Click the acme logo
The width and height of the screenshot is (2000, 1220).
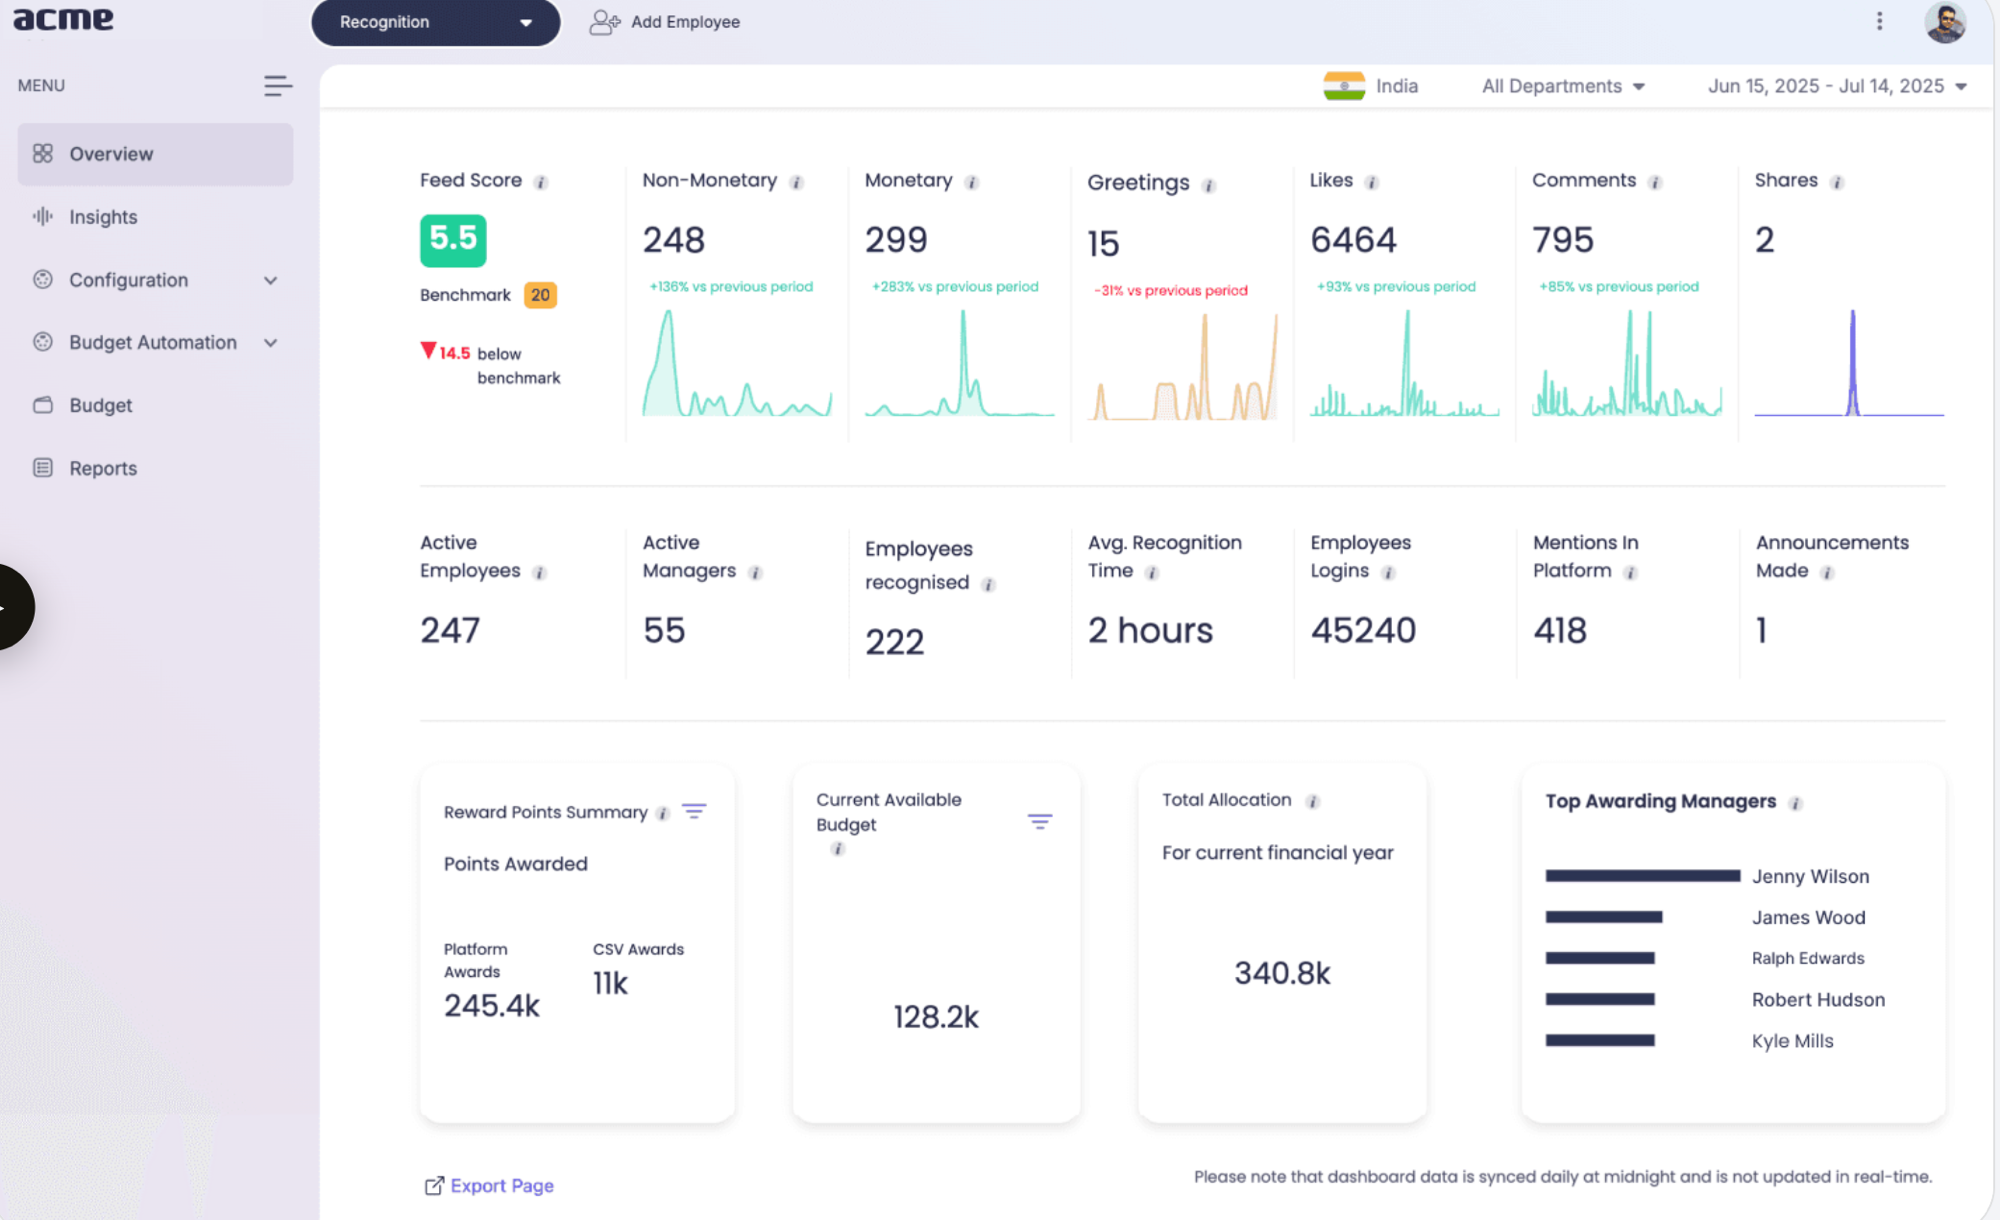63,19
